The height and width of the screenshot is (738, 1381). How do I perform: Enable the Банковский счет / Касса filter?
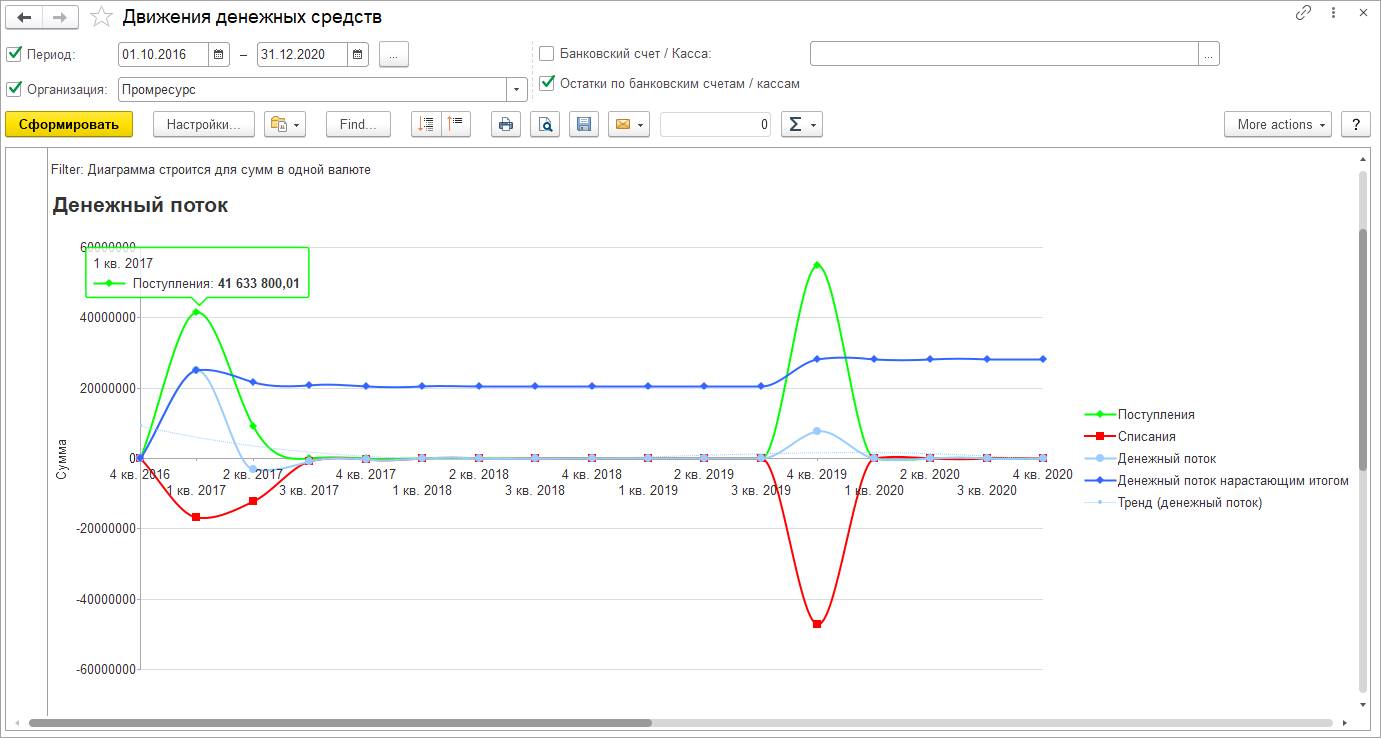coord(547,54)
